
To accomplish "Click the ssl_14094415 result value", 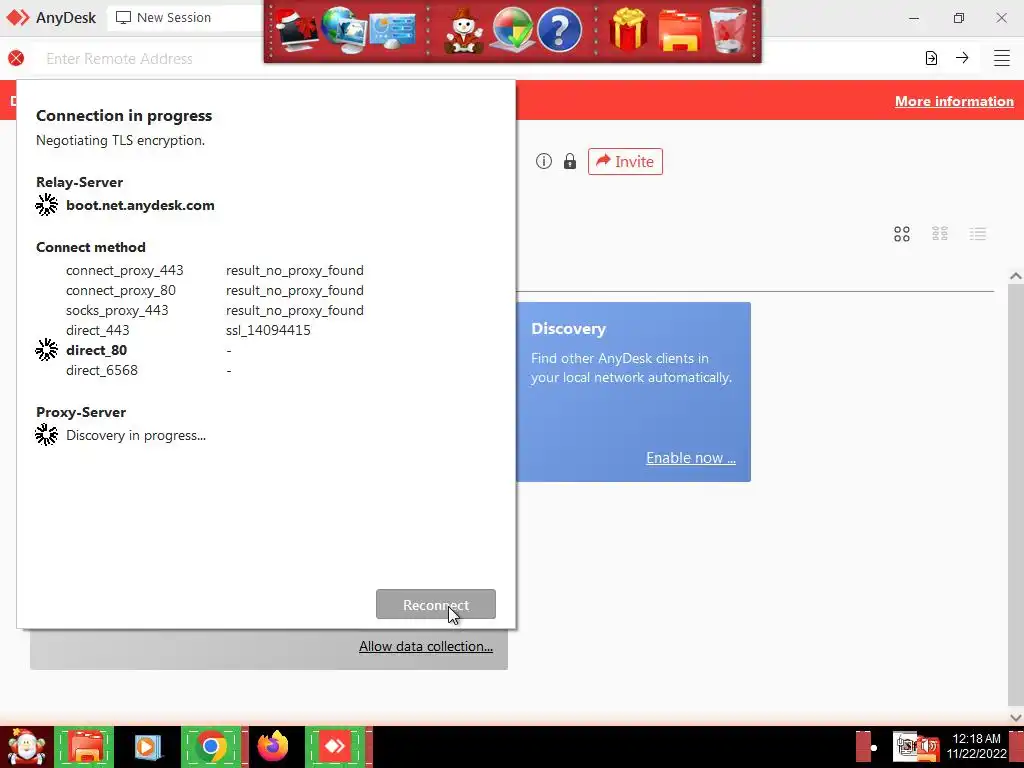I will [268, 330].
